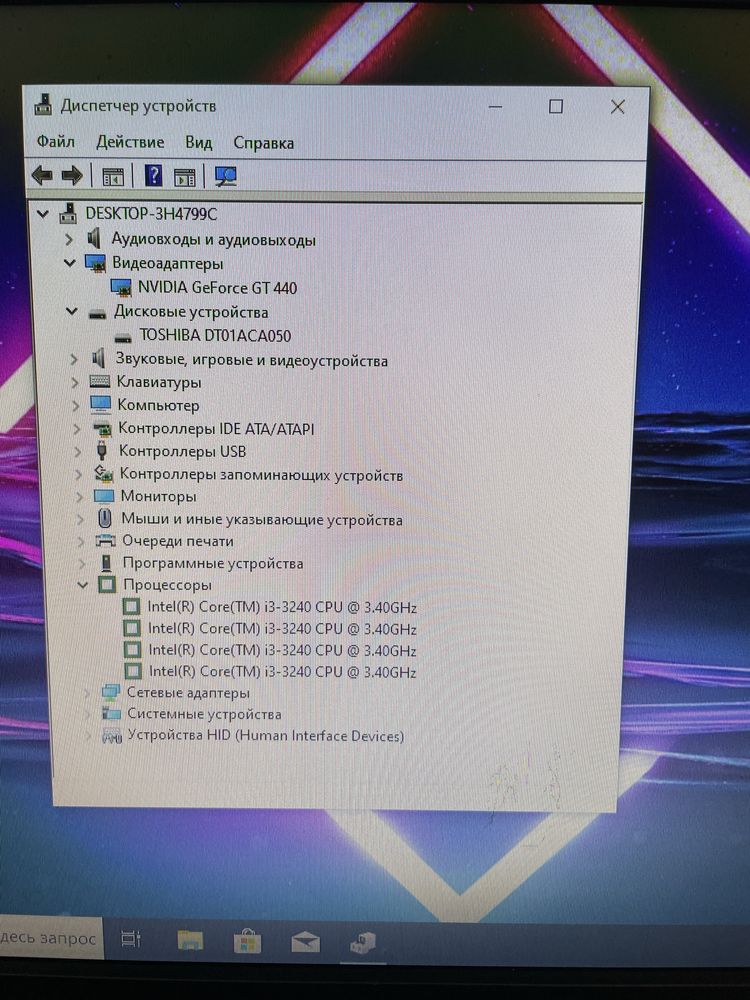Viewport: 750px width, 1000px height.
Task: Open Mail app from the taskbar
Action: coord(305,941)
